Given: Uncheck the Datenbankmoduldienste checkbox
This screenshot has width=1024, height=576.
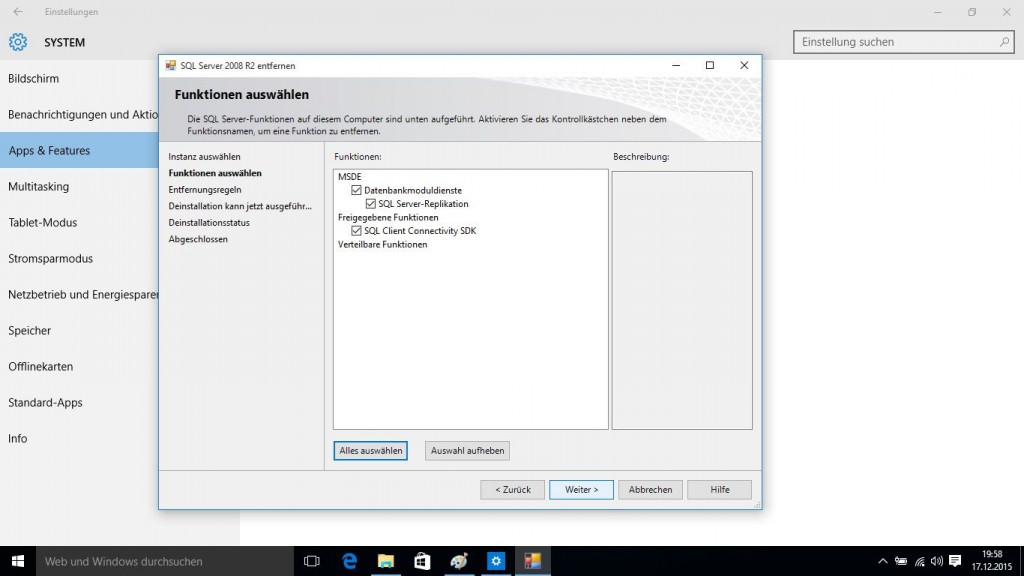Looking at the screenshot, I should [356, 190].
